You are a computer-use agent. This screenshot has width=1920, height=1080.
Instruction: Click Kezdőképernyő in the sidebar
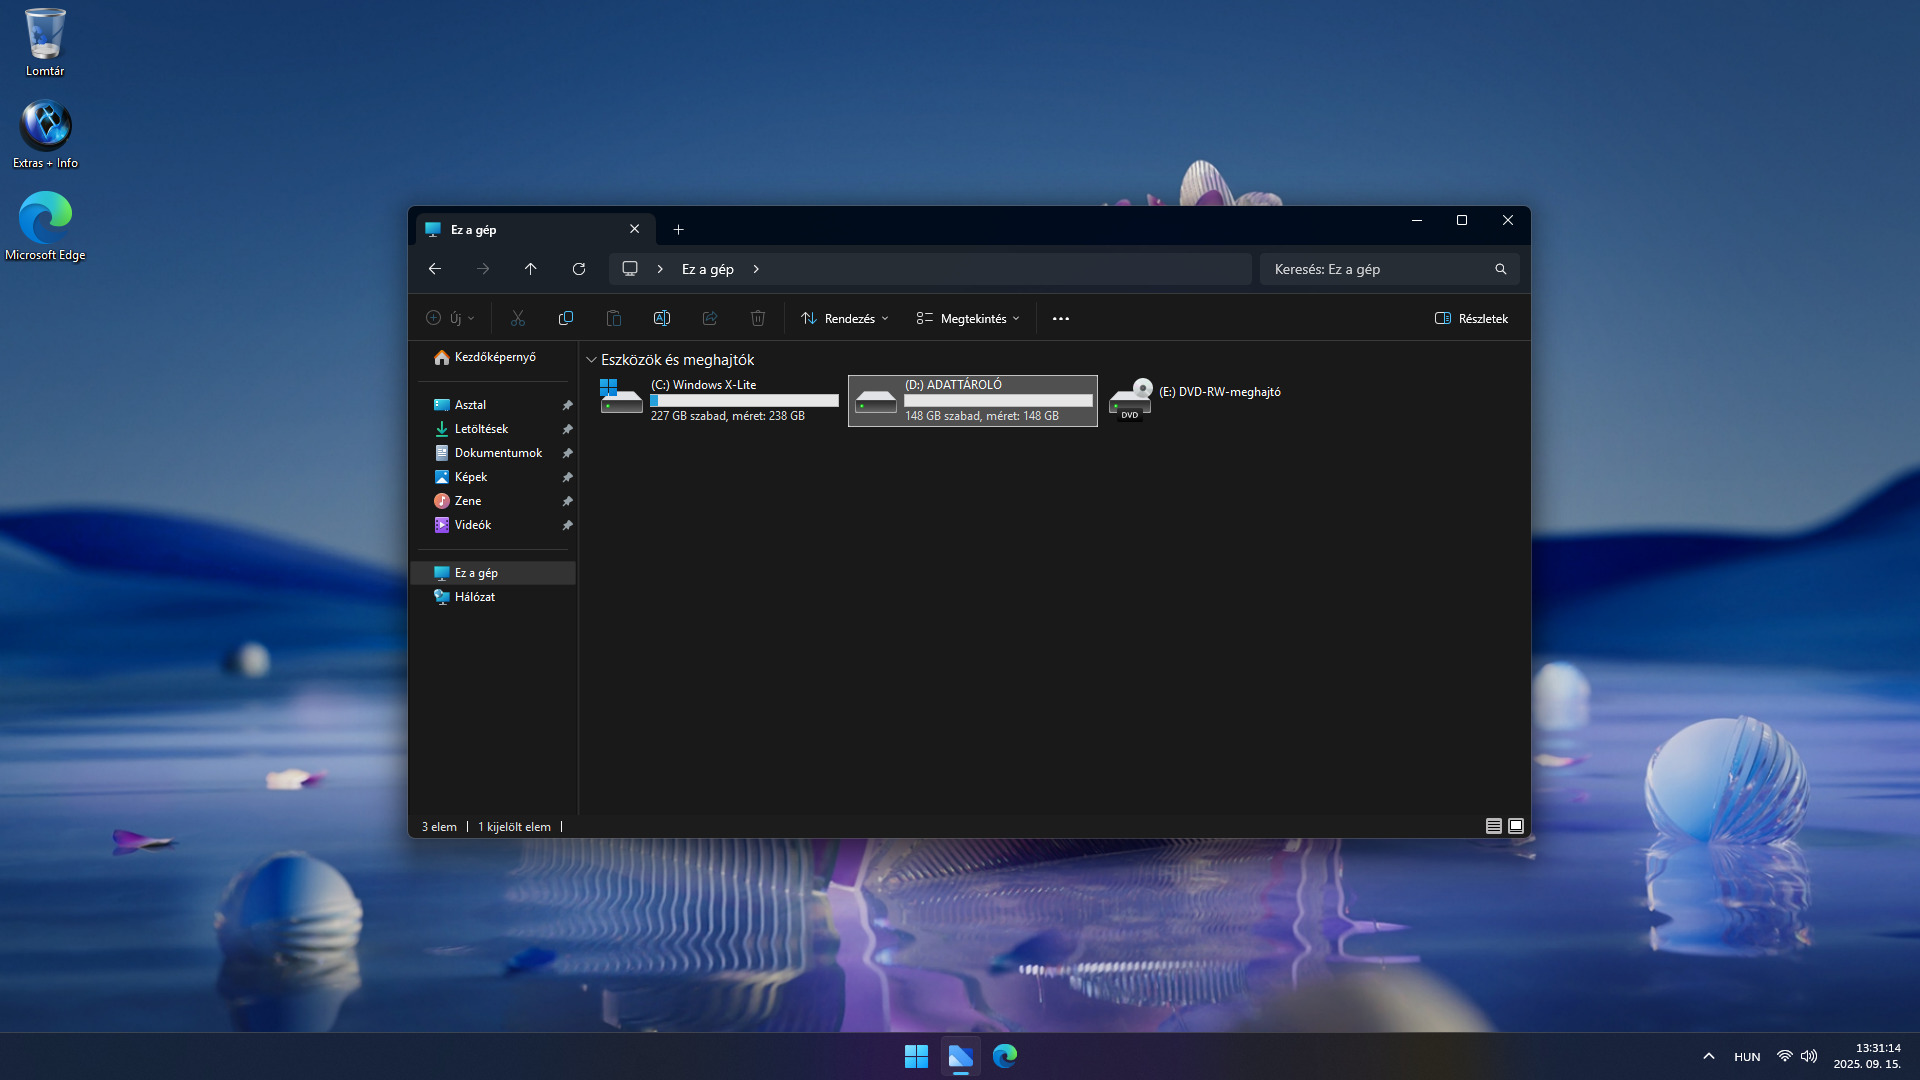pos(494,357)
